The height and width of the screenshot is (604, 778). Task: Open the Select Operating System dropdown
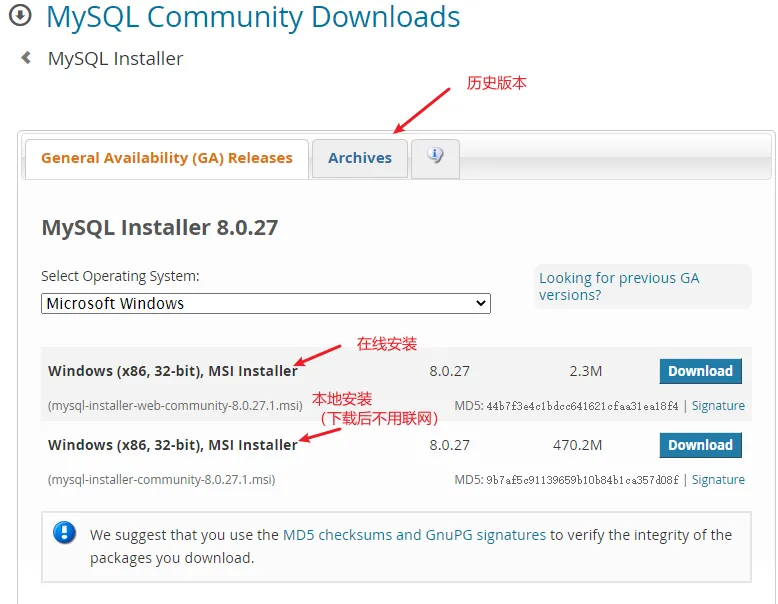[265, 303]
